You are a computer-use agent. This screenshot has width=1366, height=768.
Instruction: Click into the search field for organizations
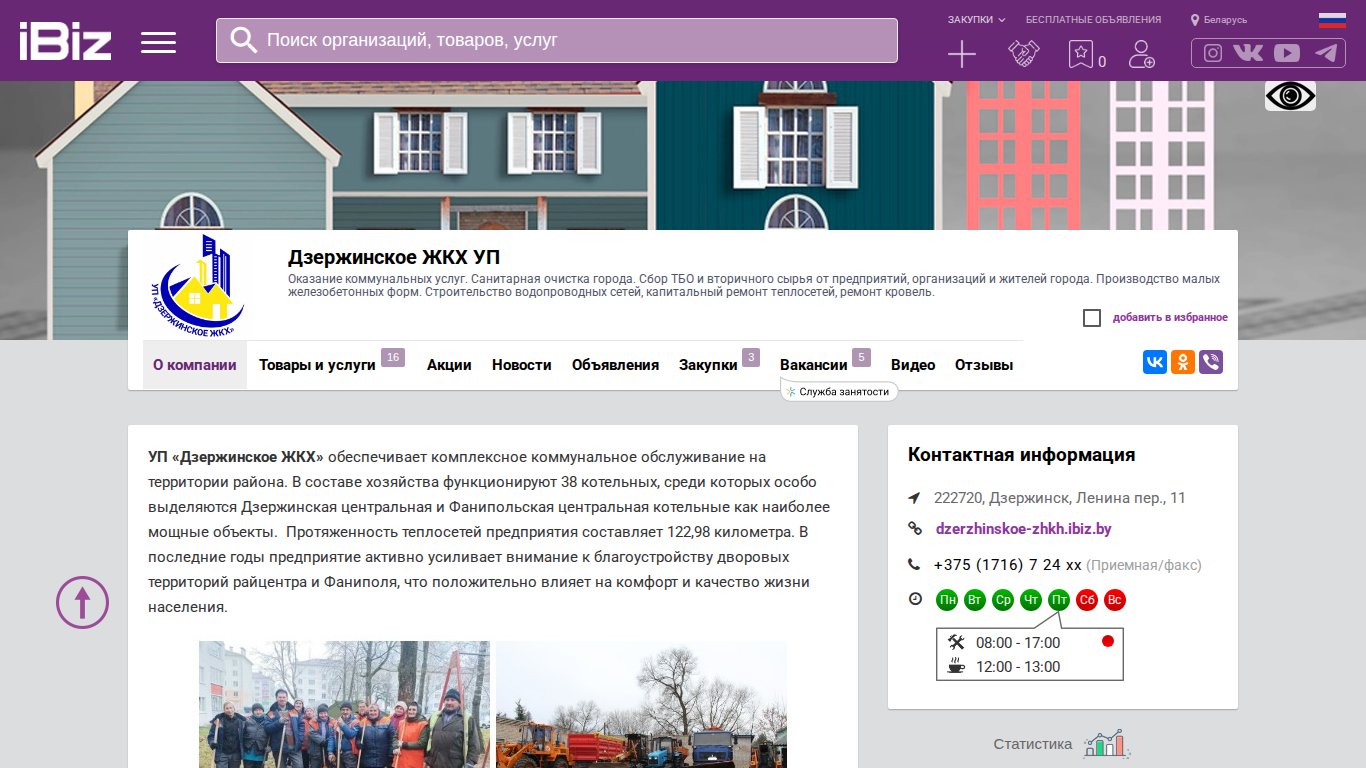point(557,40)
